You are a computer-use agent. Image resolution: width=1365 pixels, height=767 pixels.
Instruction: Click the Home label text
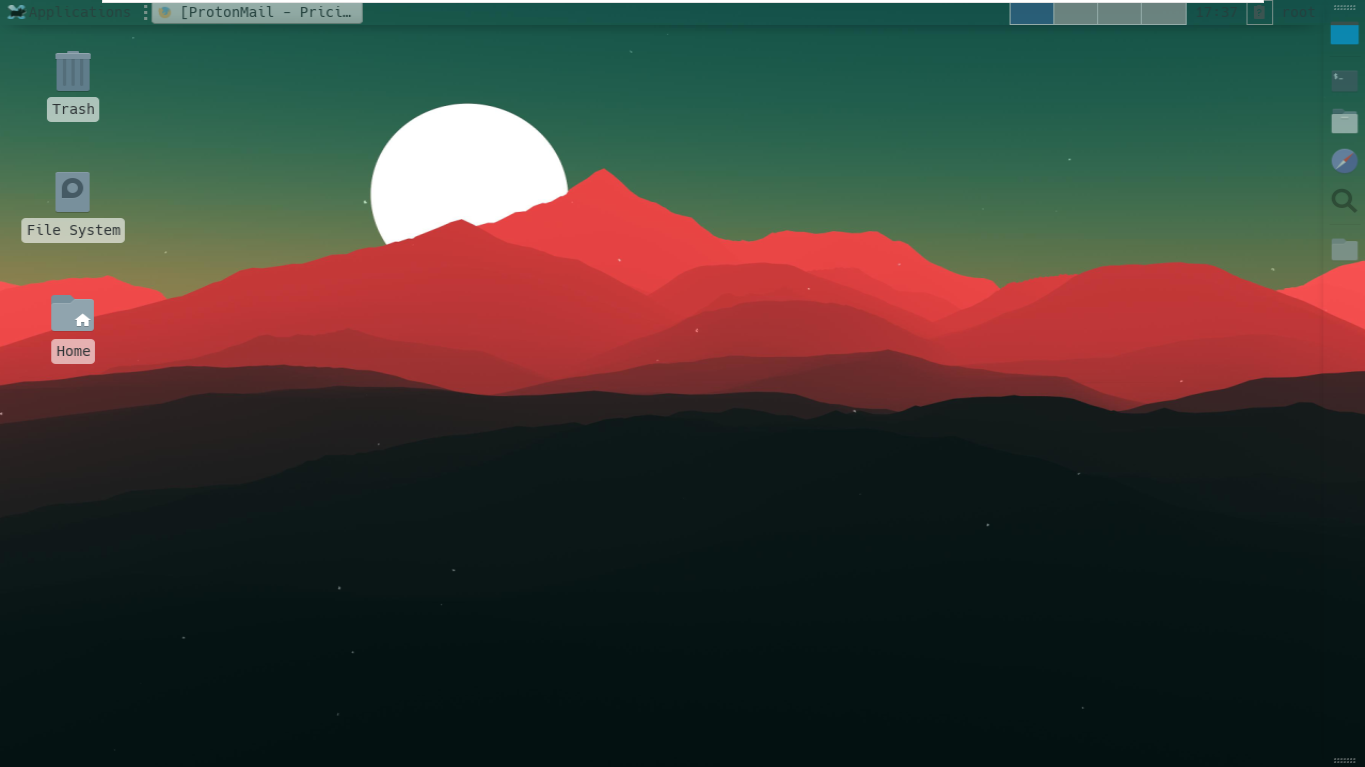coord(73,351)
